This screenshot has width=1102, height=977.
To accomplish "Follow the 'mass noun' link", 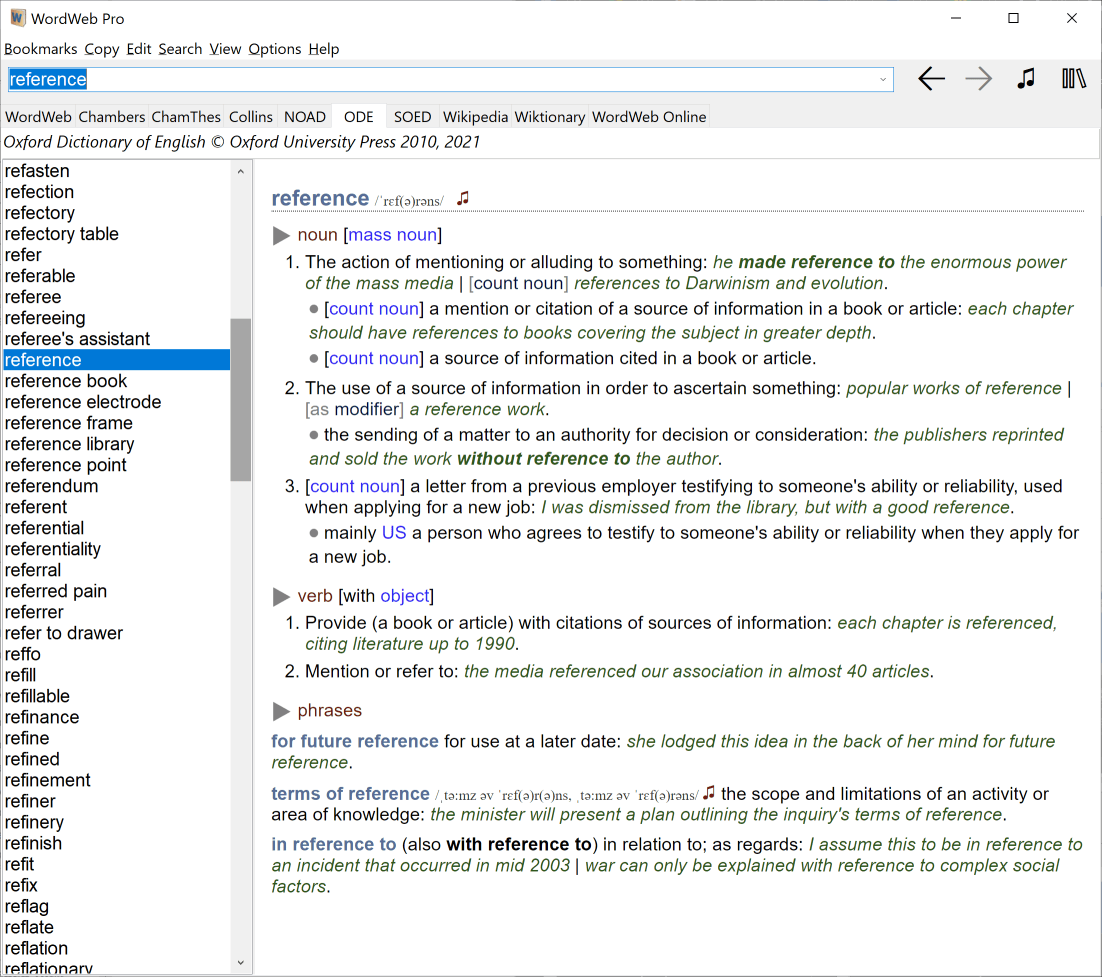I will pos(392,235).
